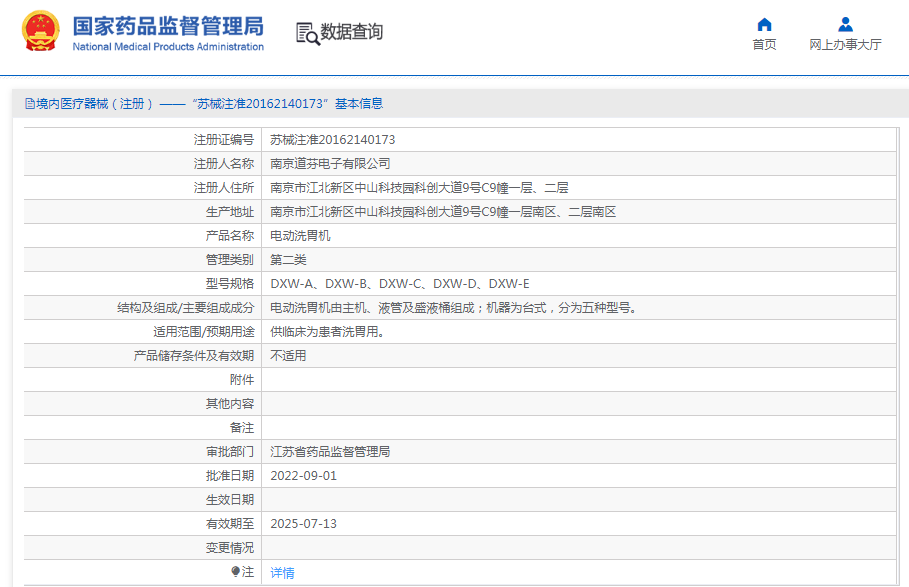Click the National Medical Products Administration English text
This screenshot has height=587, width=909.
point(168,47)
